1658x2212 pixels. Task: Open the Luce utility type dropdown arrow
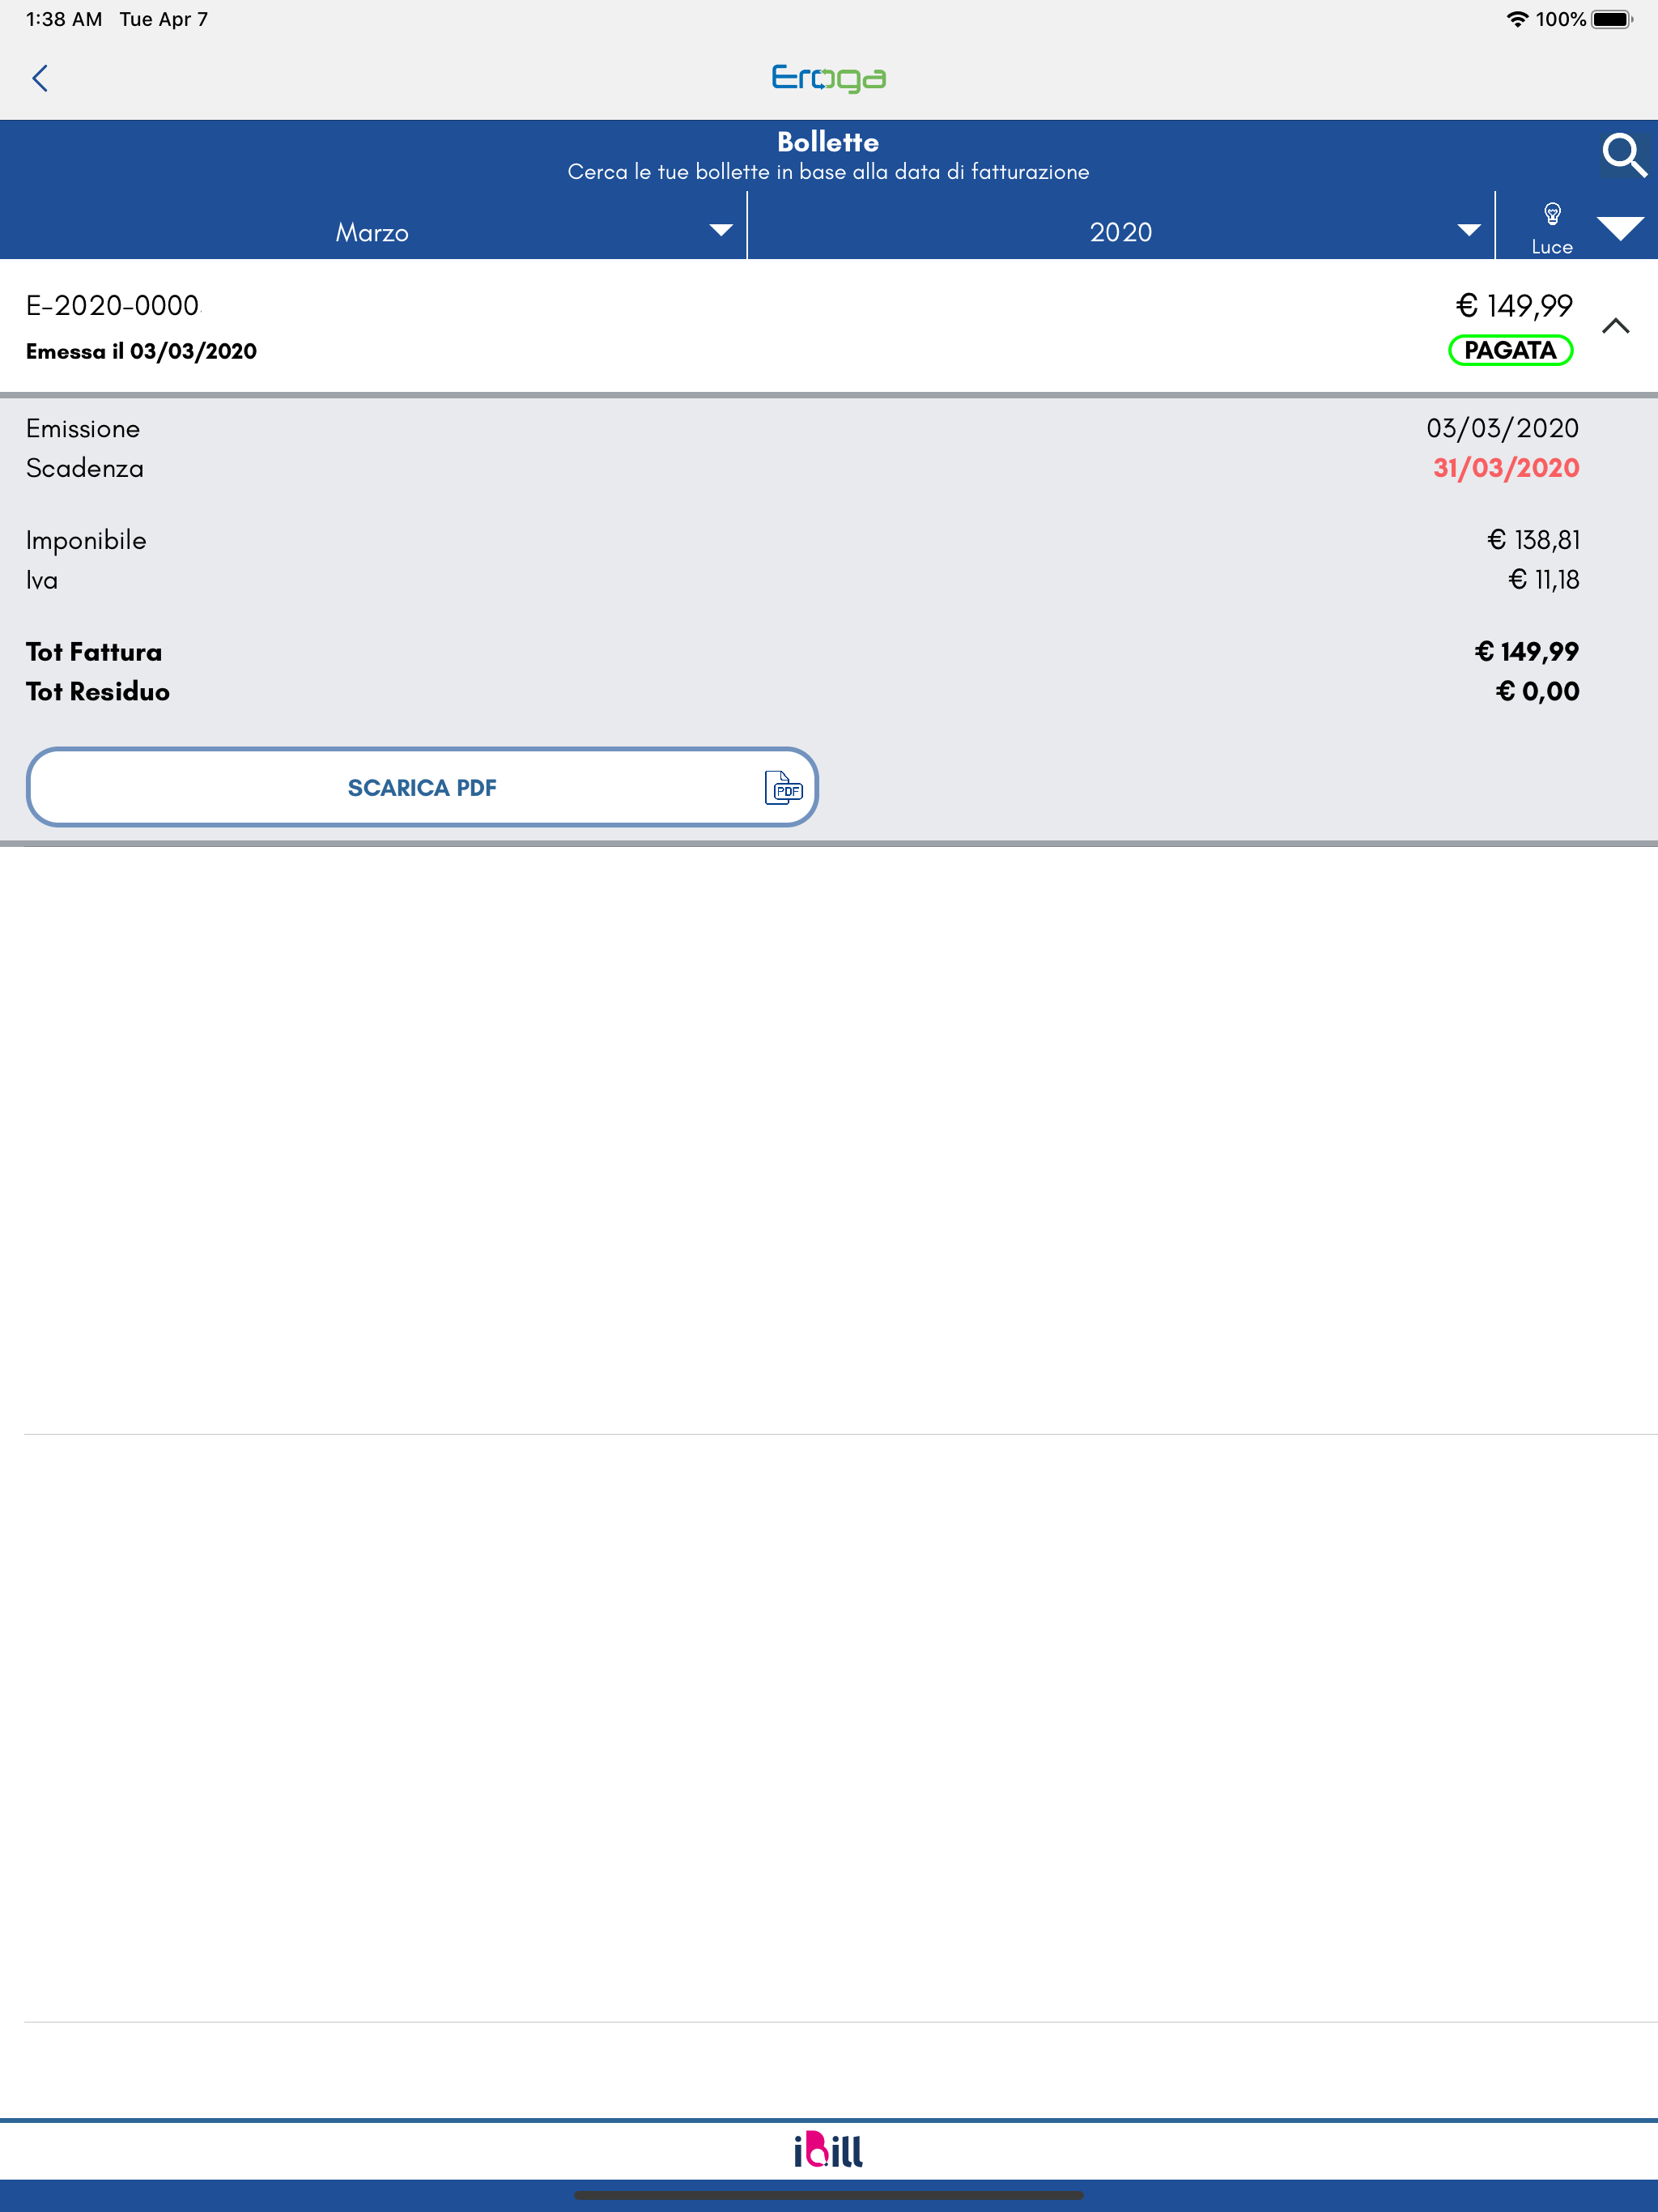pyautogui.click(x=1620, y=229)
